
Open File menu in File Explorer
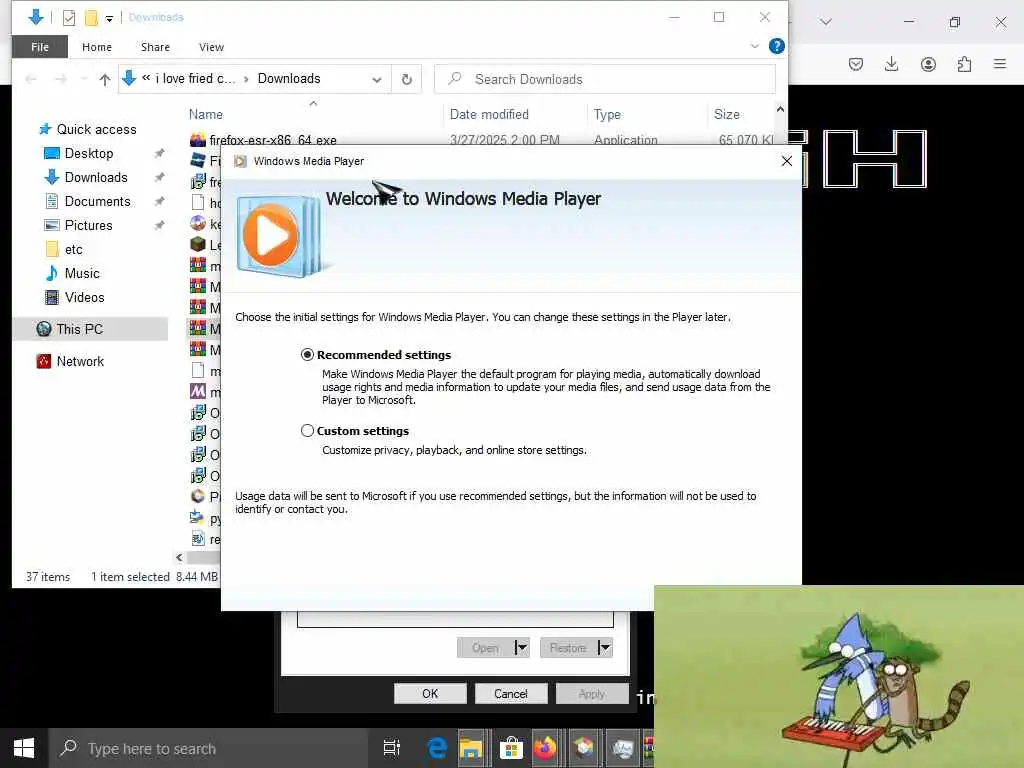coord(40,47)
